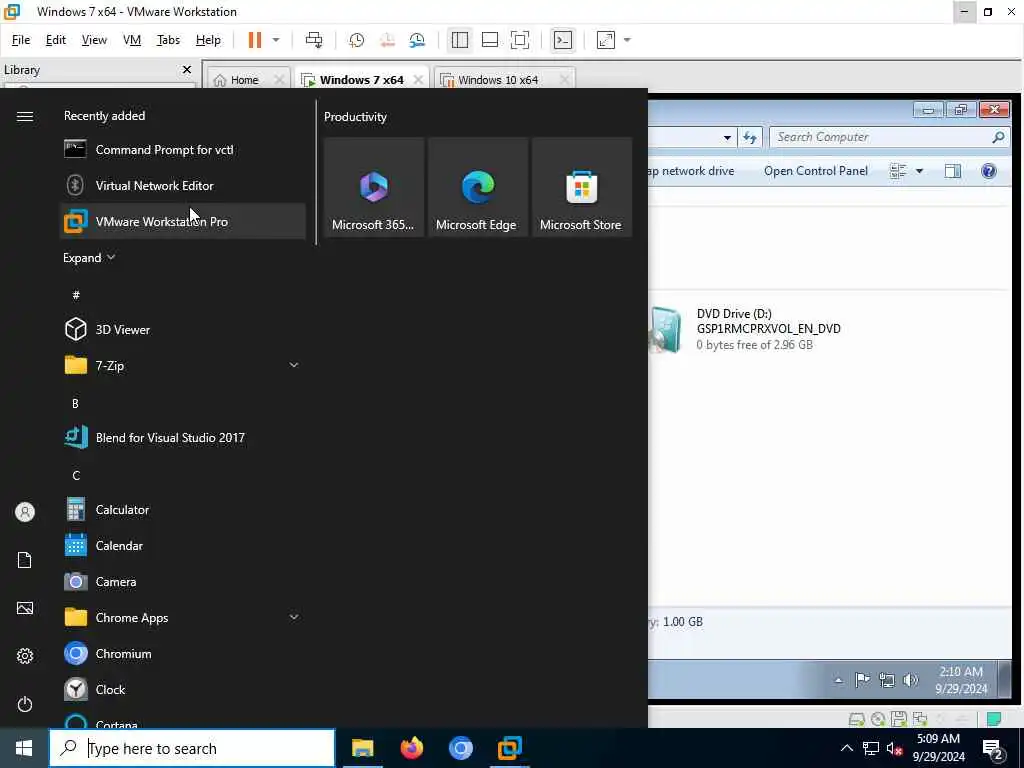Click the user account icon in Start
Image resolution: width=1024 pixels, height=768 pixels.
(25, 512)
